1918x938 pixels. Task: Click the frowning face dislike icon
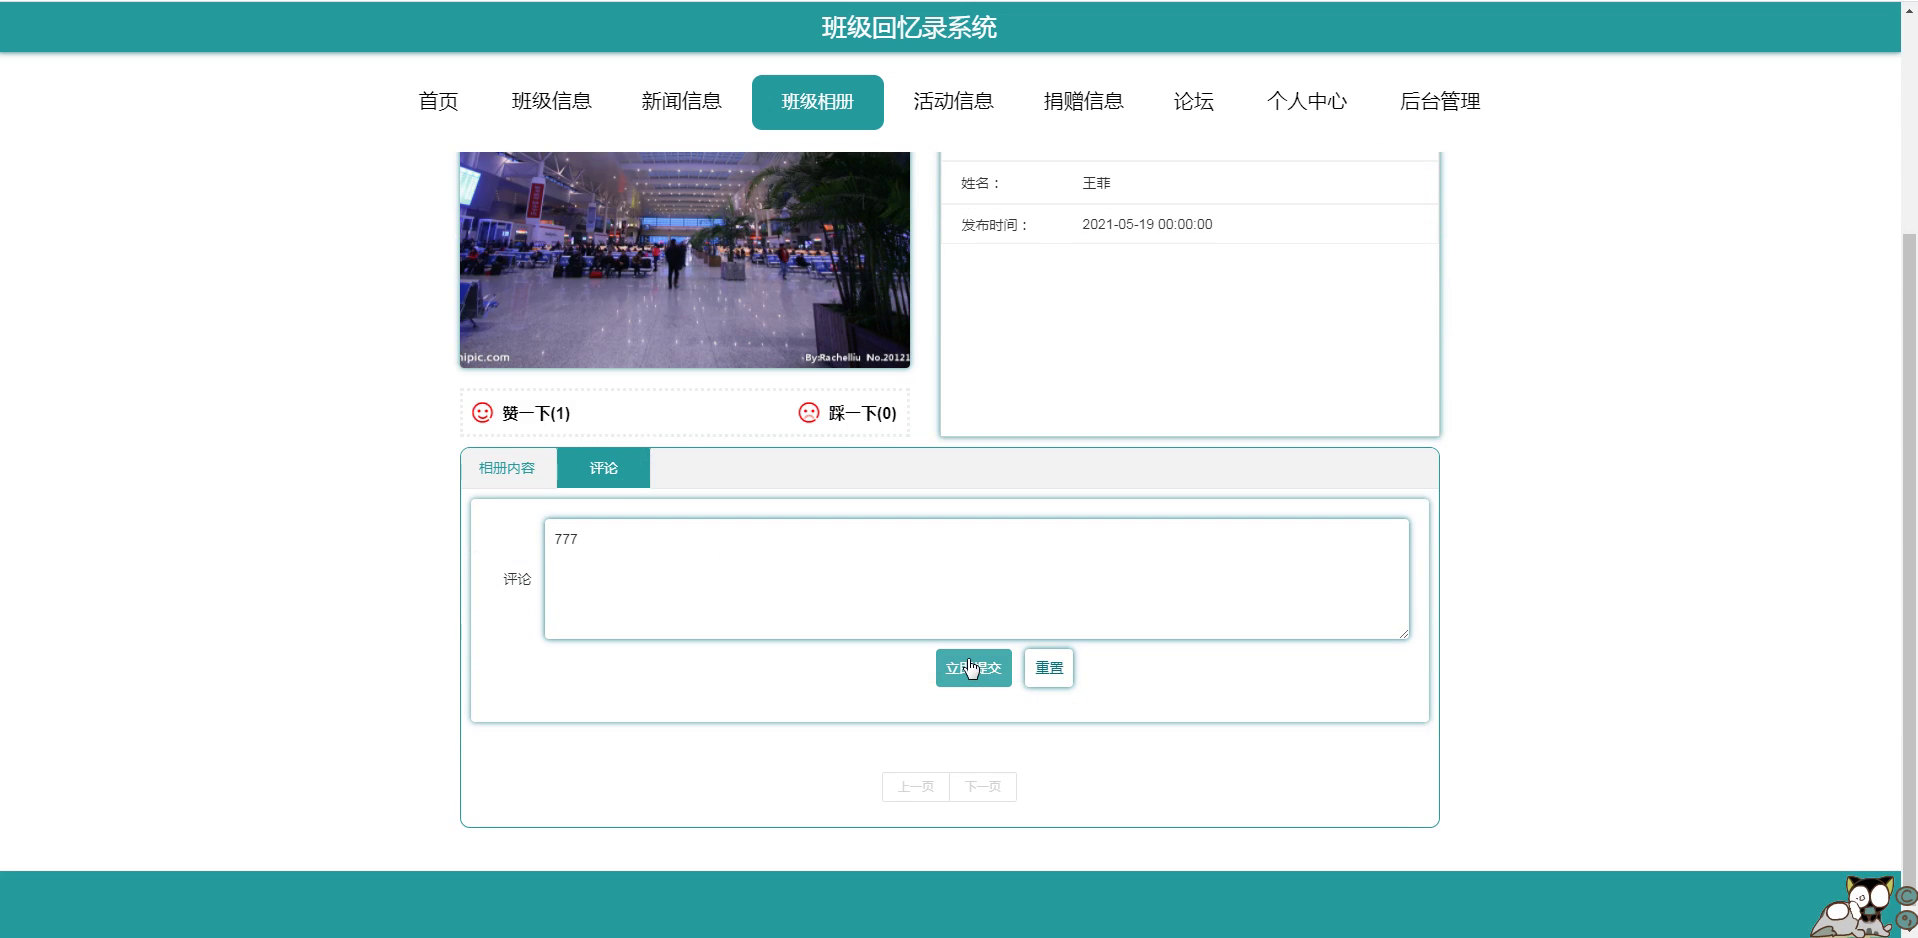click(x=808, y=411)
